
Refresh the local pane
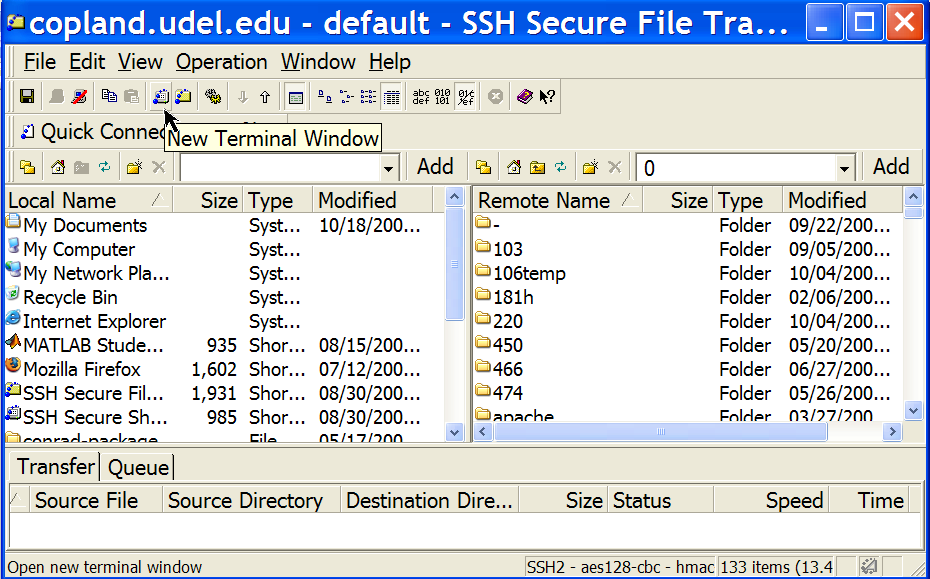click(x=105, y=168)
